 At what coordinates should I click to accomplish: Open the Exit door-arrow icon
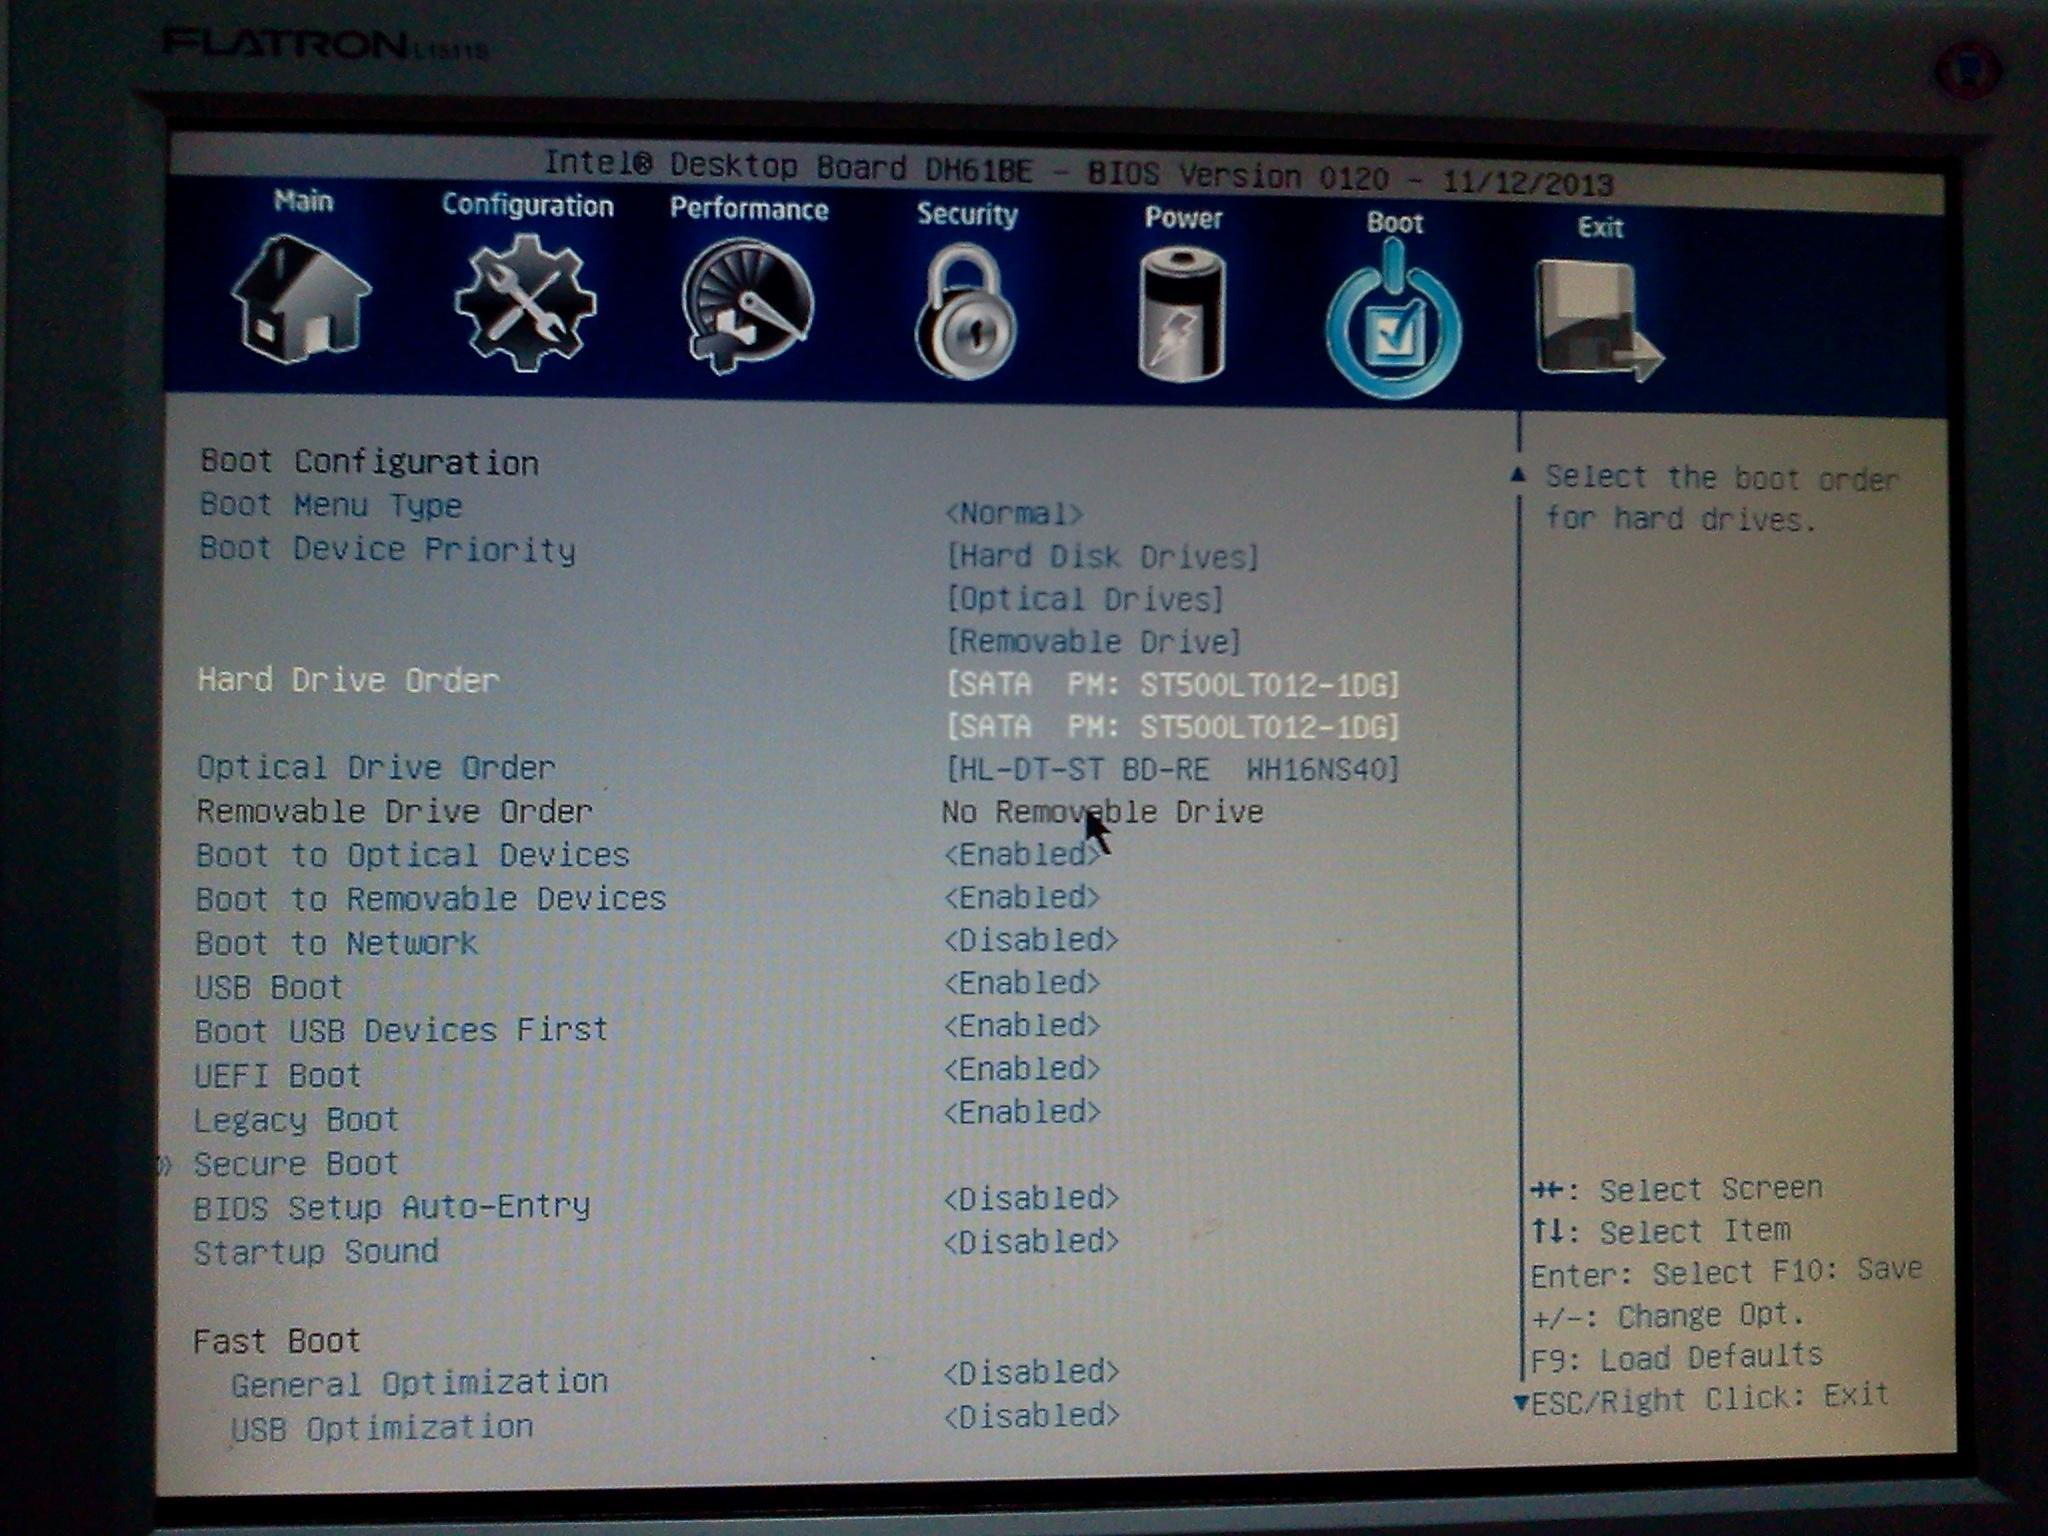pos(1599,321)
